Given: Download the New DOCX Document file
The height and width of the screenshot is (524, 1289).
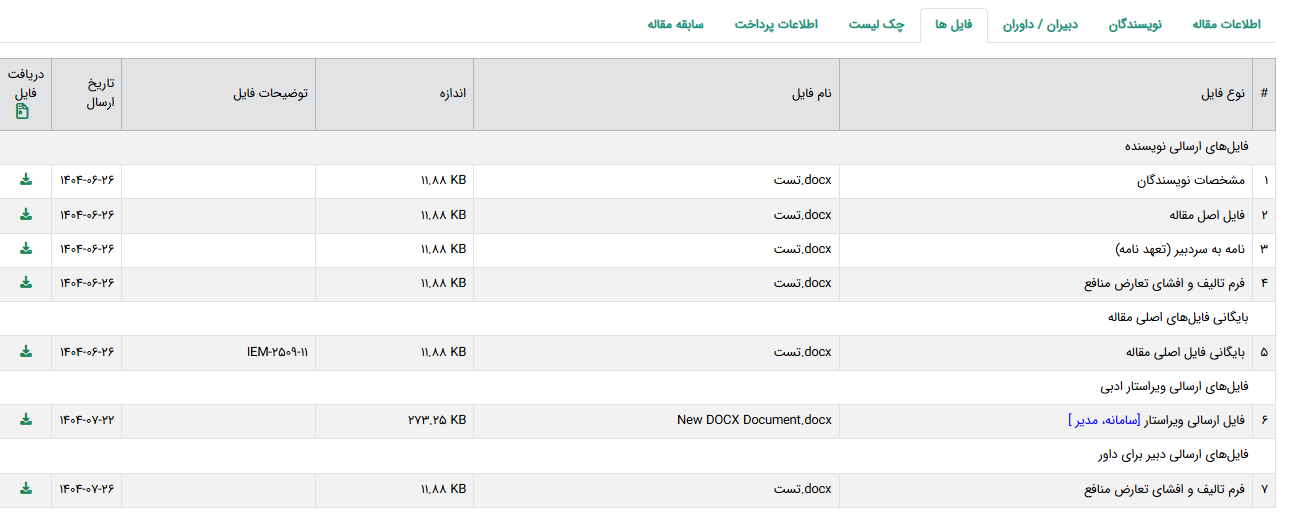Looking at the screenshot, I should 26,419.
